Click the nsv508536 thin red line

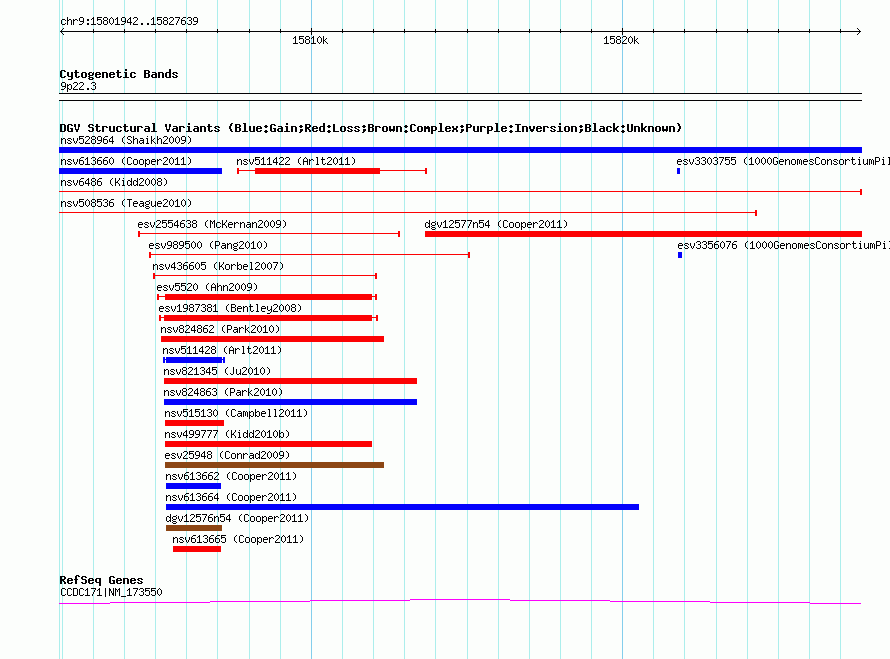click(408, 213)
